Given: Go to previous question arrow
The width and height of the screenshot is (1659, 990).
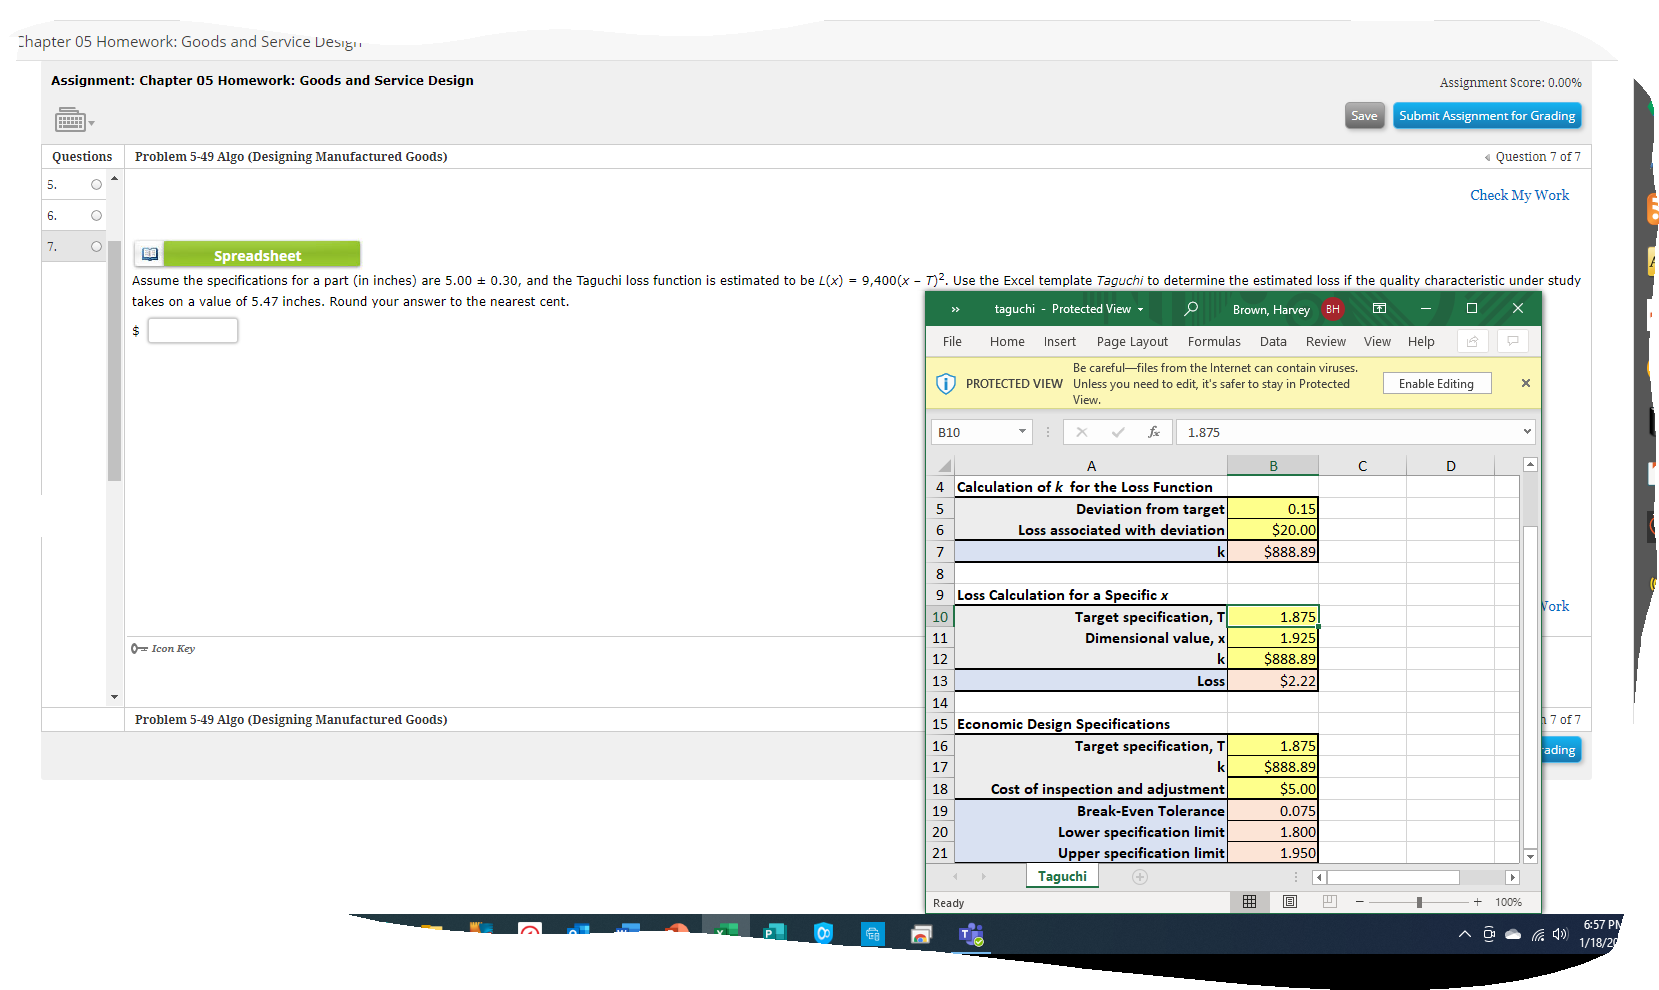Looking at the screenshot, I should [1487, 157].
